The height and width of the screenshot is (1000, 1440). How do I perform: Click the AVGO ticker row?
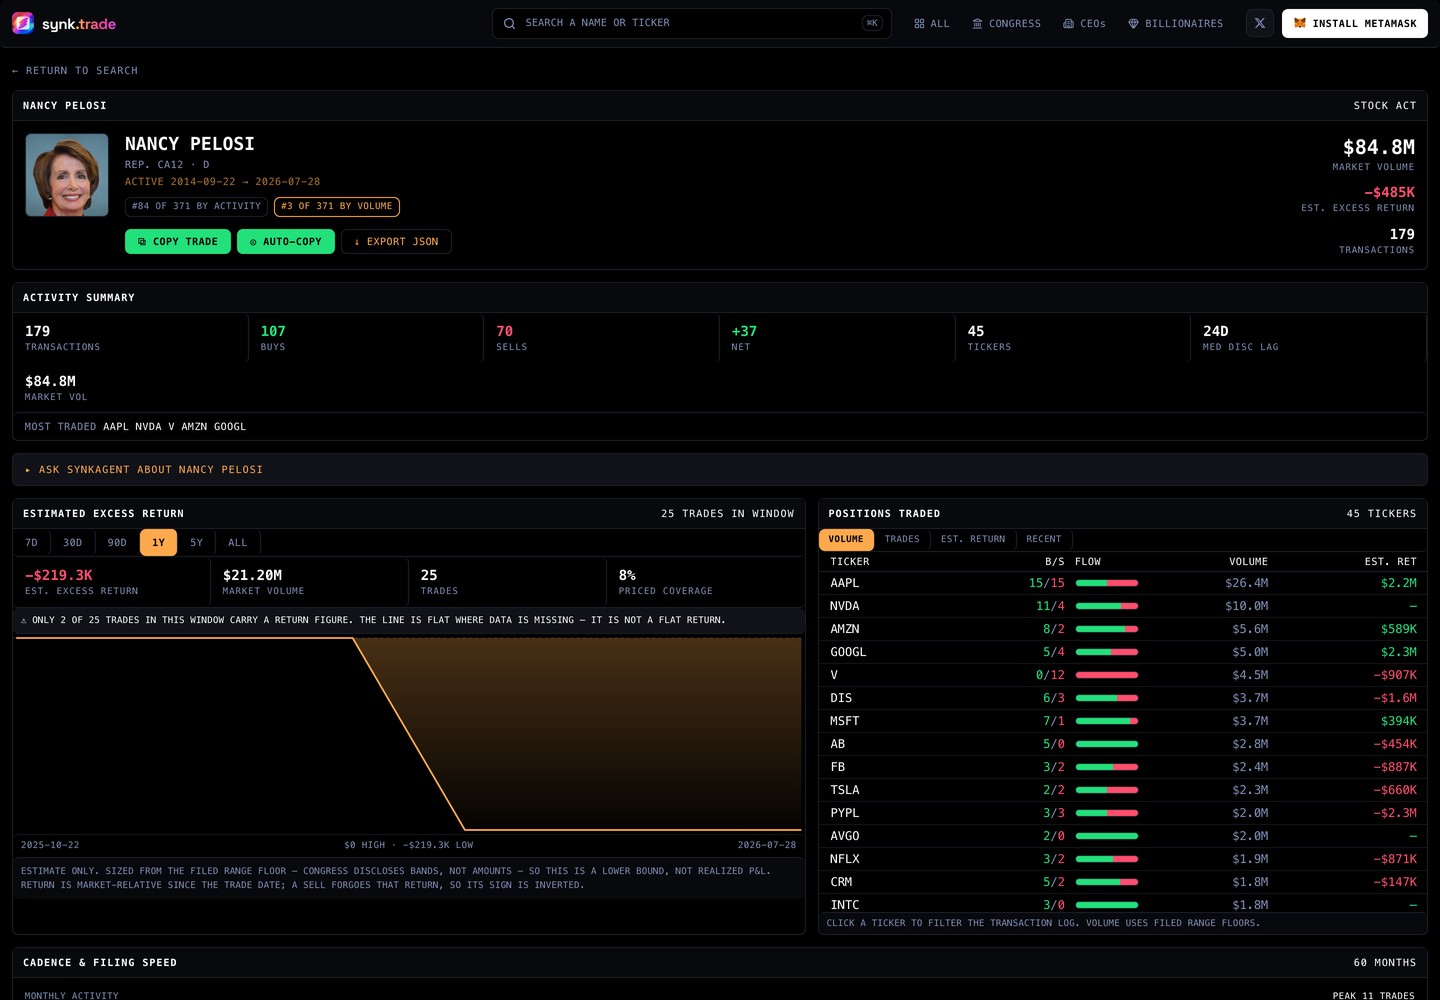[x=1123, y=836]
